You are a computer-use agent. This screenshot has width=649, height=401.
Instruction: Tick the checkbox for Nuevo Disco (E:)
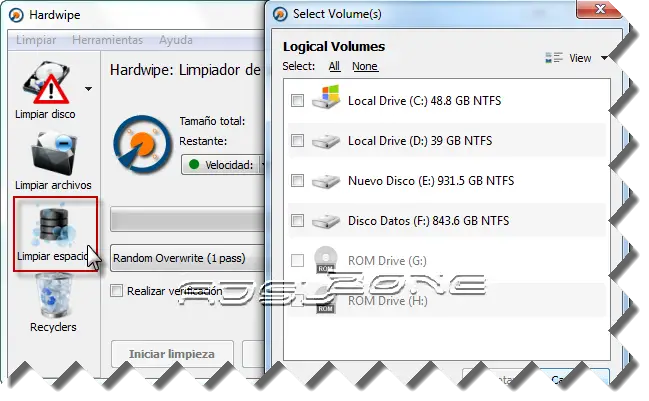(297, 180)
